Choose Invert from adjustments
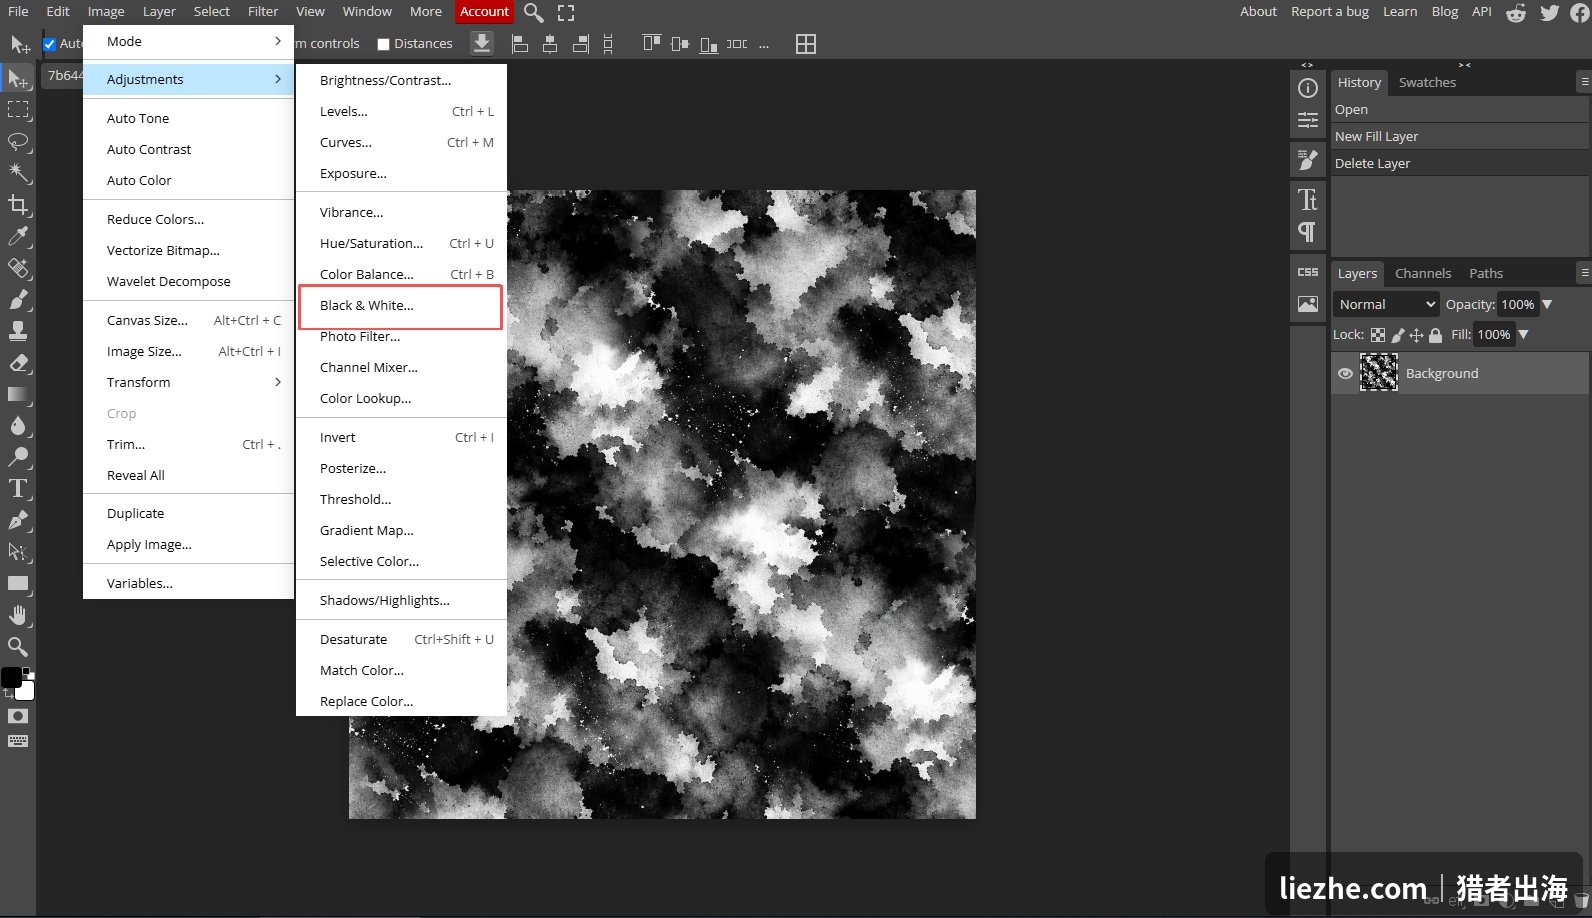Viewport: 1592px width, 918px height. (x=400, y=437)
